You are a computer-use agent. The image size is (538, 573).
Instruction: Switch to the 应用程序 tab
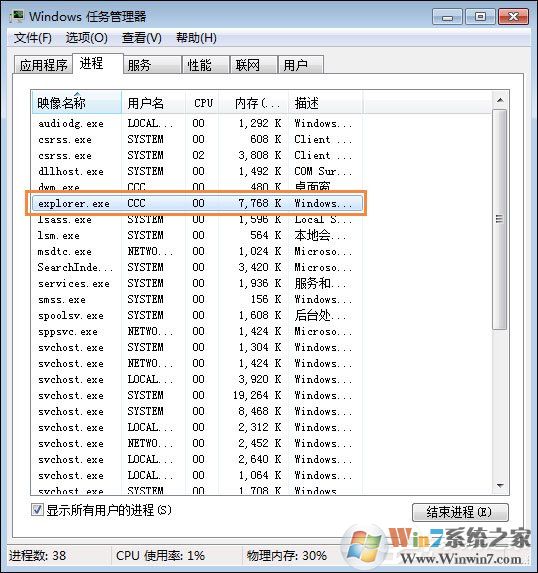[x=43, y=65]
